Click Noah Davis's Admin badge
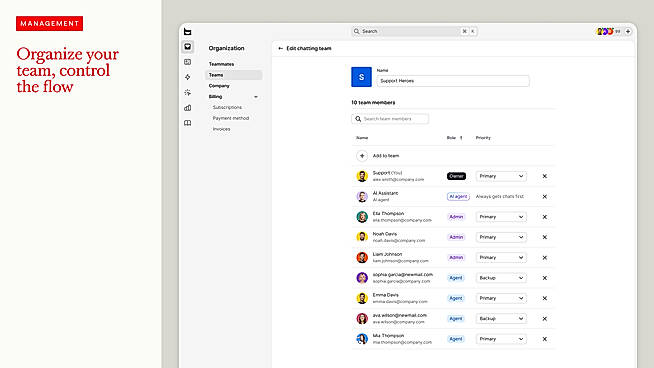654x368 pixels. tap(456, 237)
